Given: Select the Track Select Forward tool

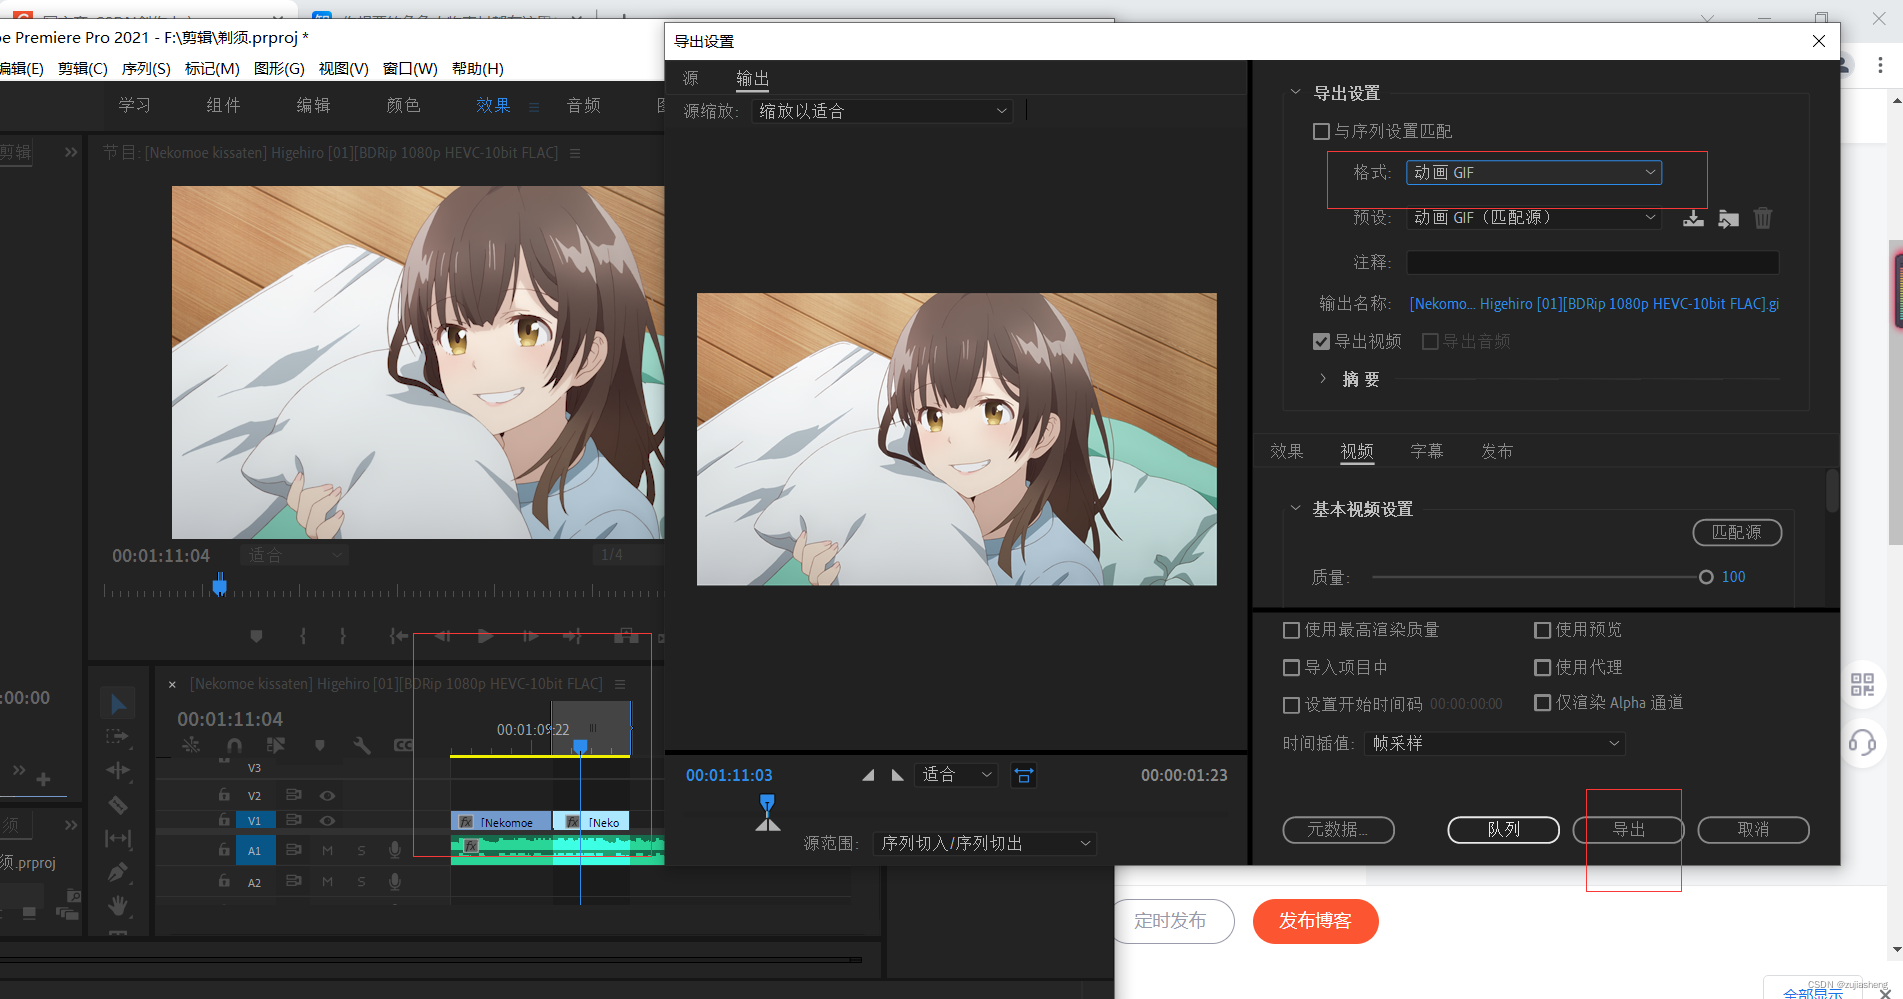Looking at the screenshot, I should 118,737.
